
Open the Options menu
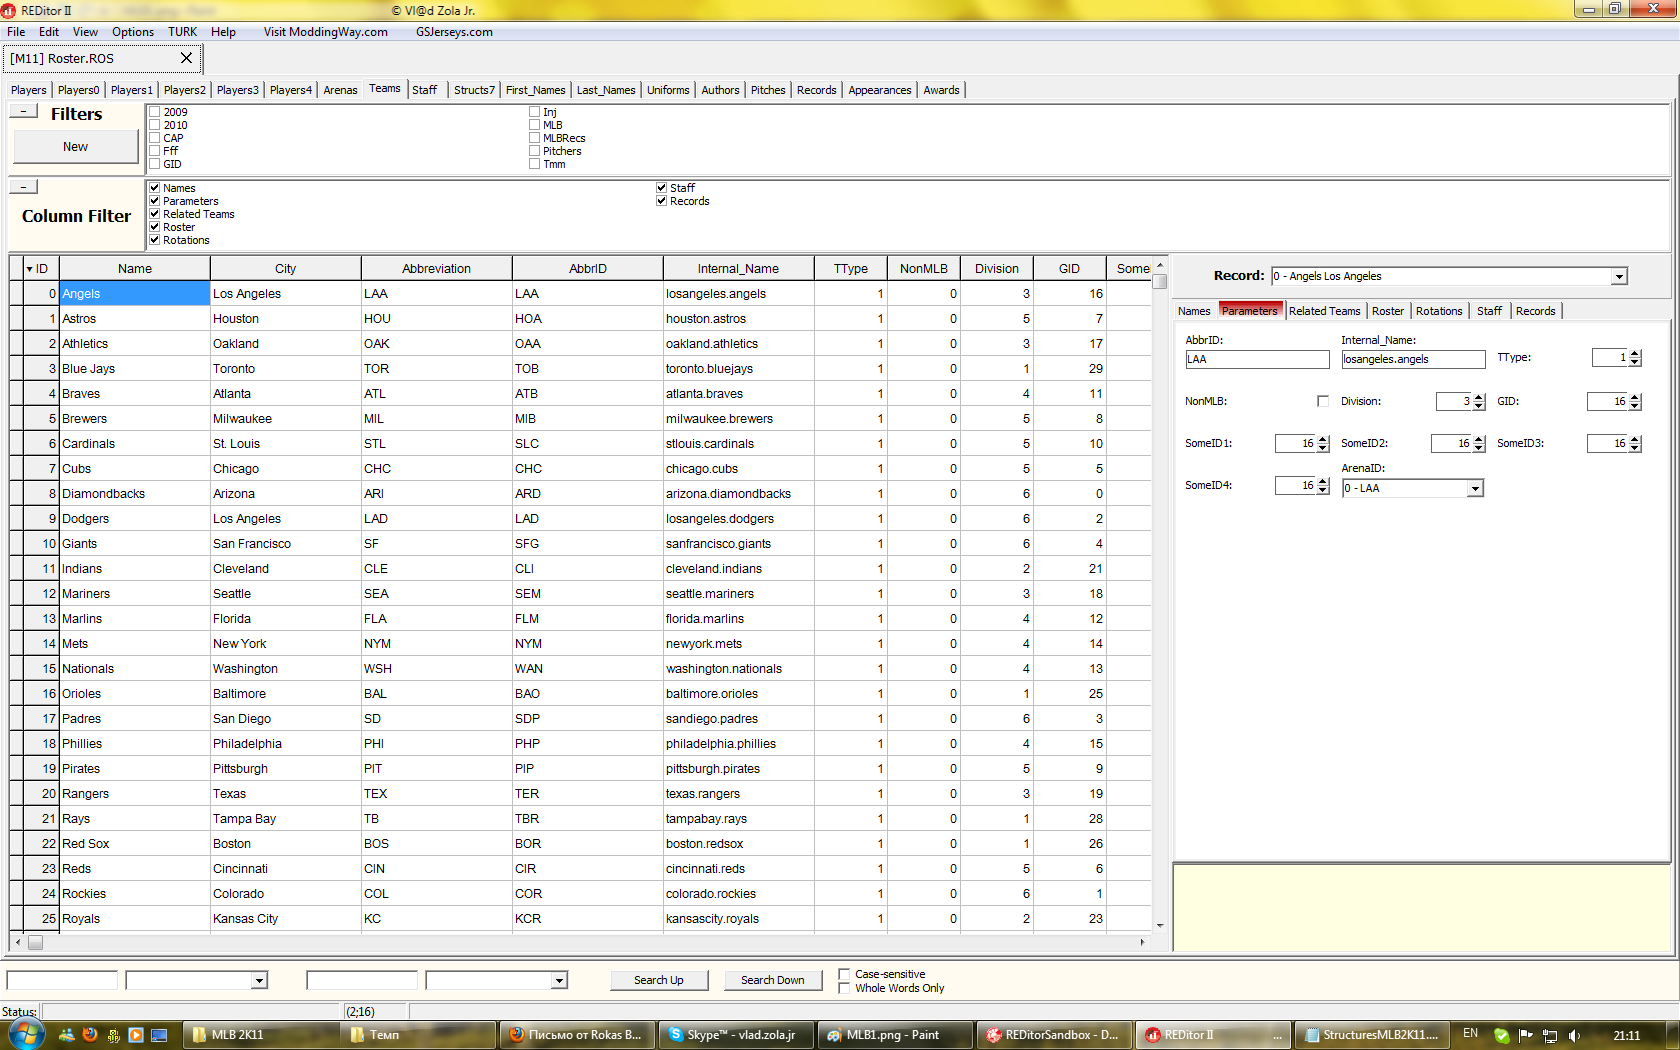click(133, 32)
